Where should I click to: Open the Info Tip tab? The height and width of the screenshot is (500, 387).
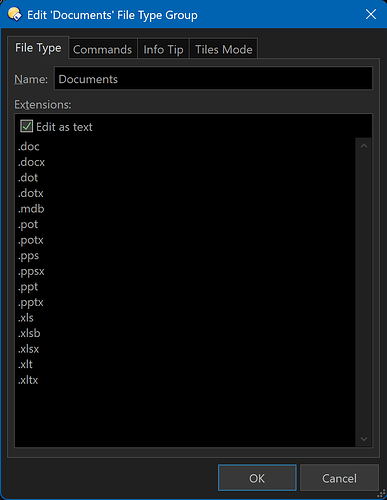[163, 50]
